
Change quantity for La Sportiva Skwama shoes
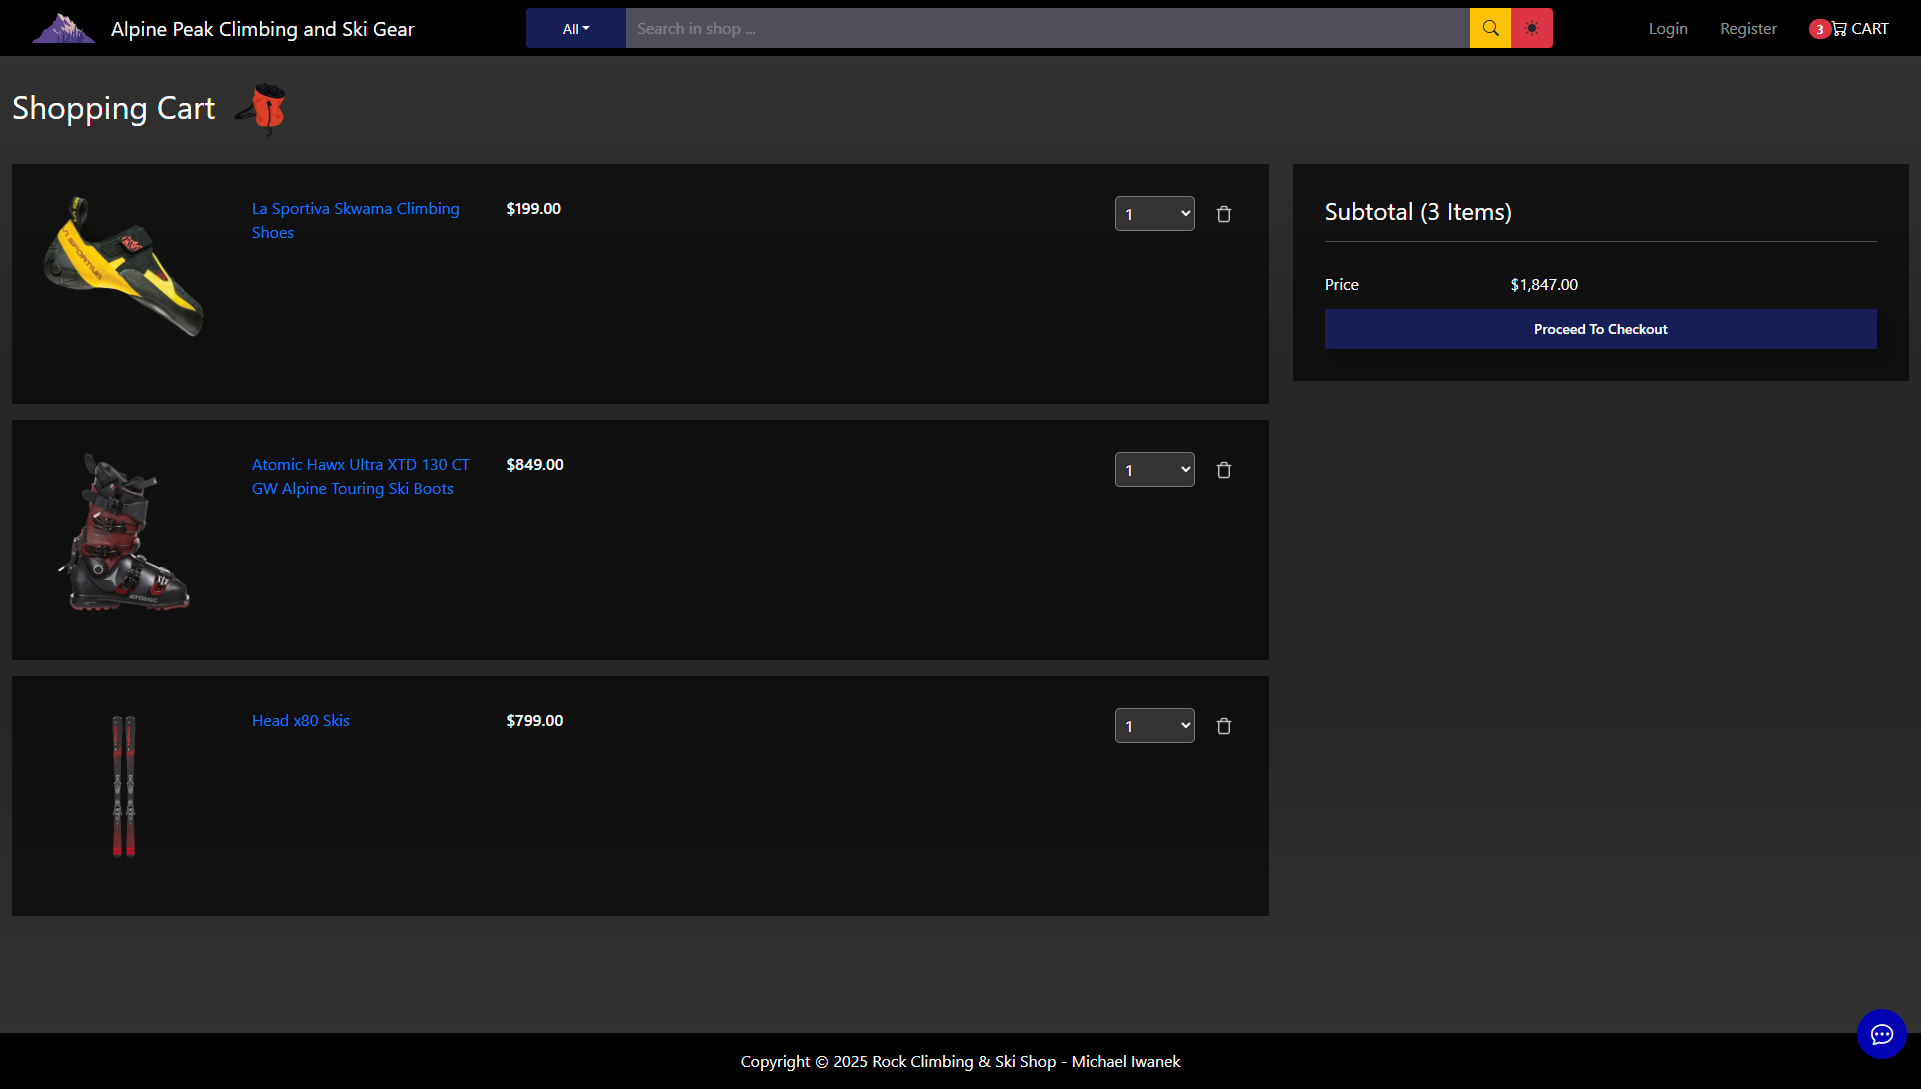point(1154,214)
